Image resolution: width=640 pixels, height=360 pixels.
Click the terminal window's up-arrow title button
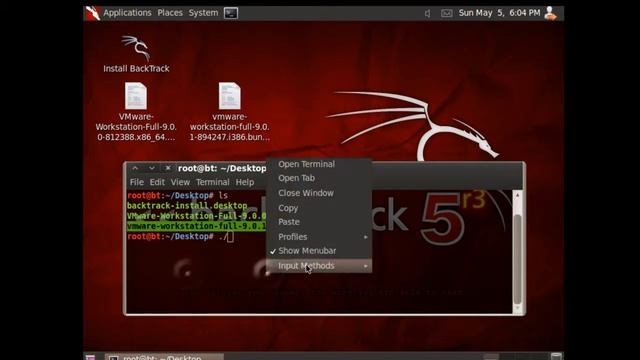click(x=136, y=168)
